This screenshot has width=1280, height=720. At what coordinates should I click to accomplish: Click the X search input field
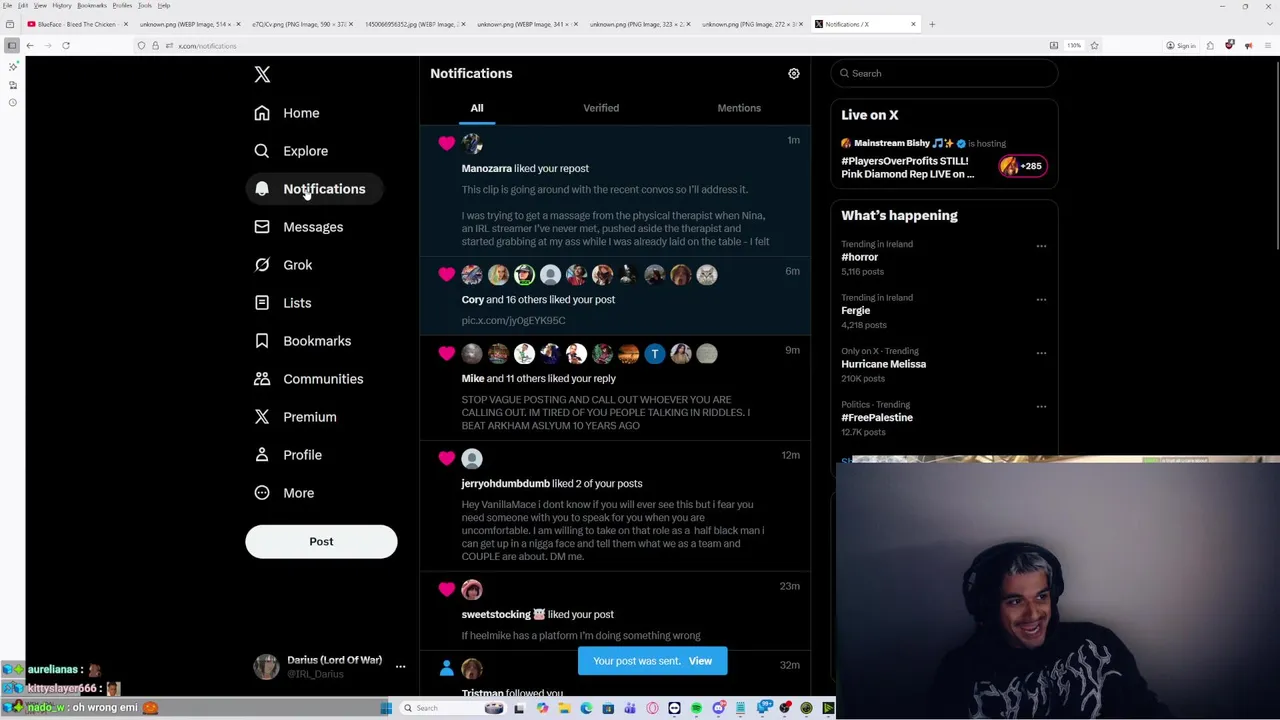click(944, 73)
